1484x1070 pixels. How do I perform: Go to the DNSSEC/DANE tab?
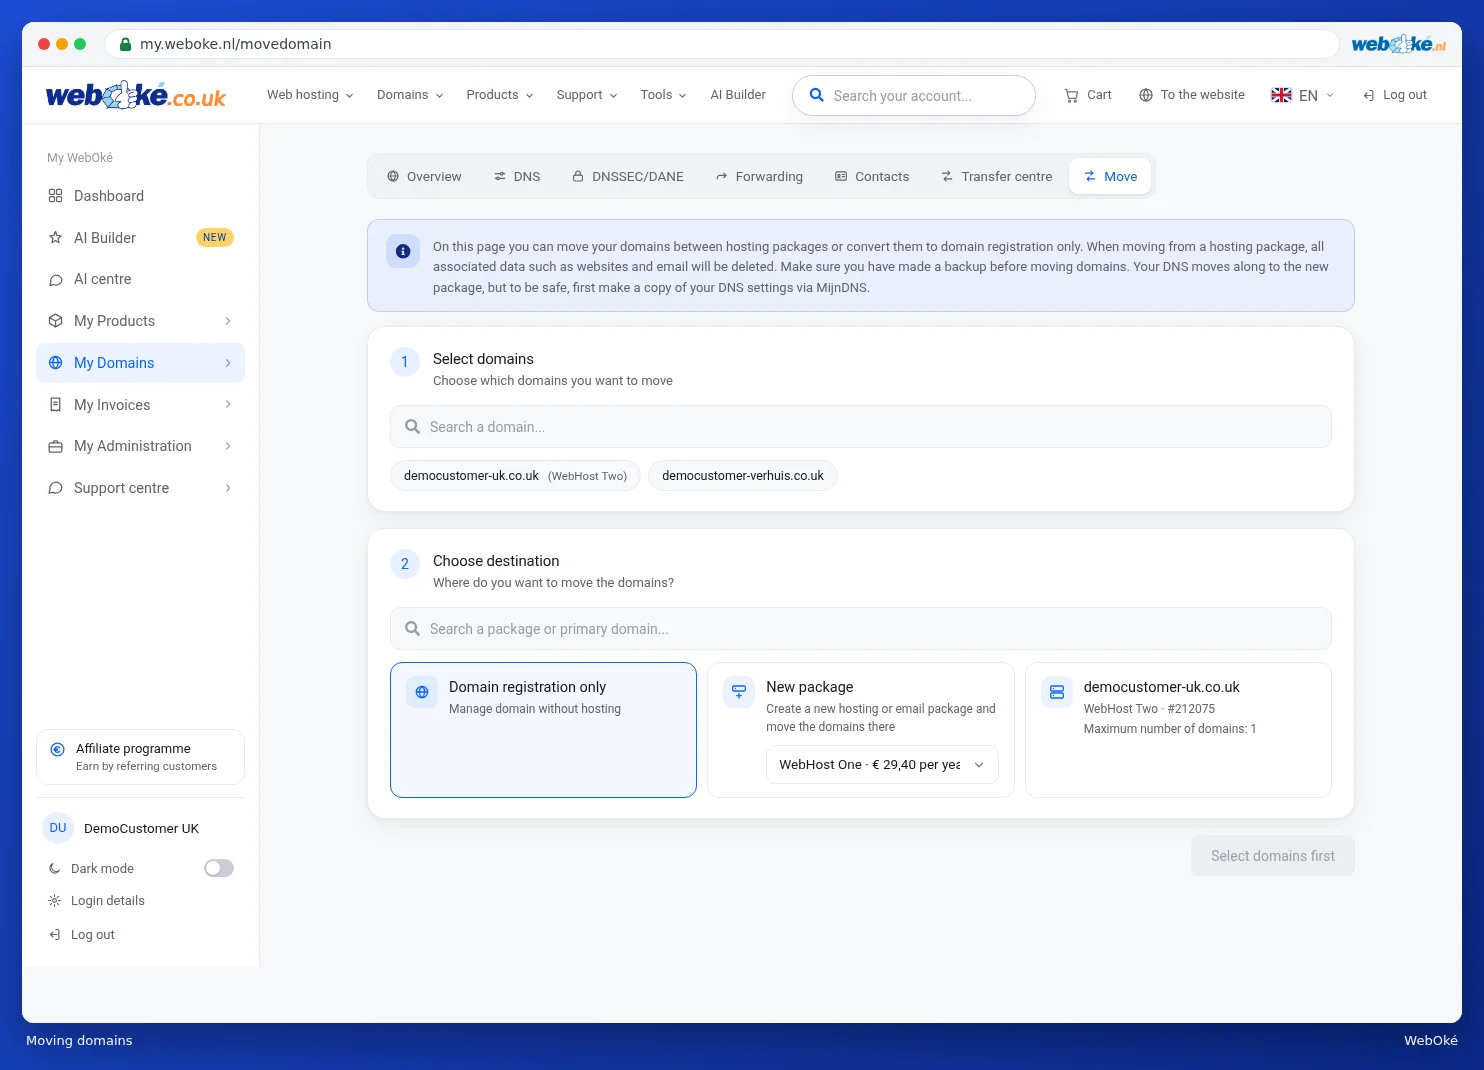[x=628, y=177]
